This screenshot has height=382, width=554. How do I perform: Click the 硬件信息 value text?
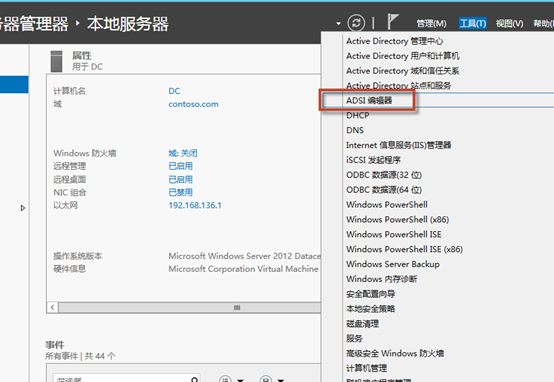(x=243, y=269)
